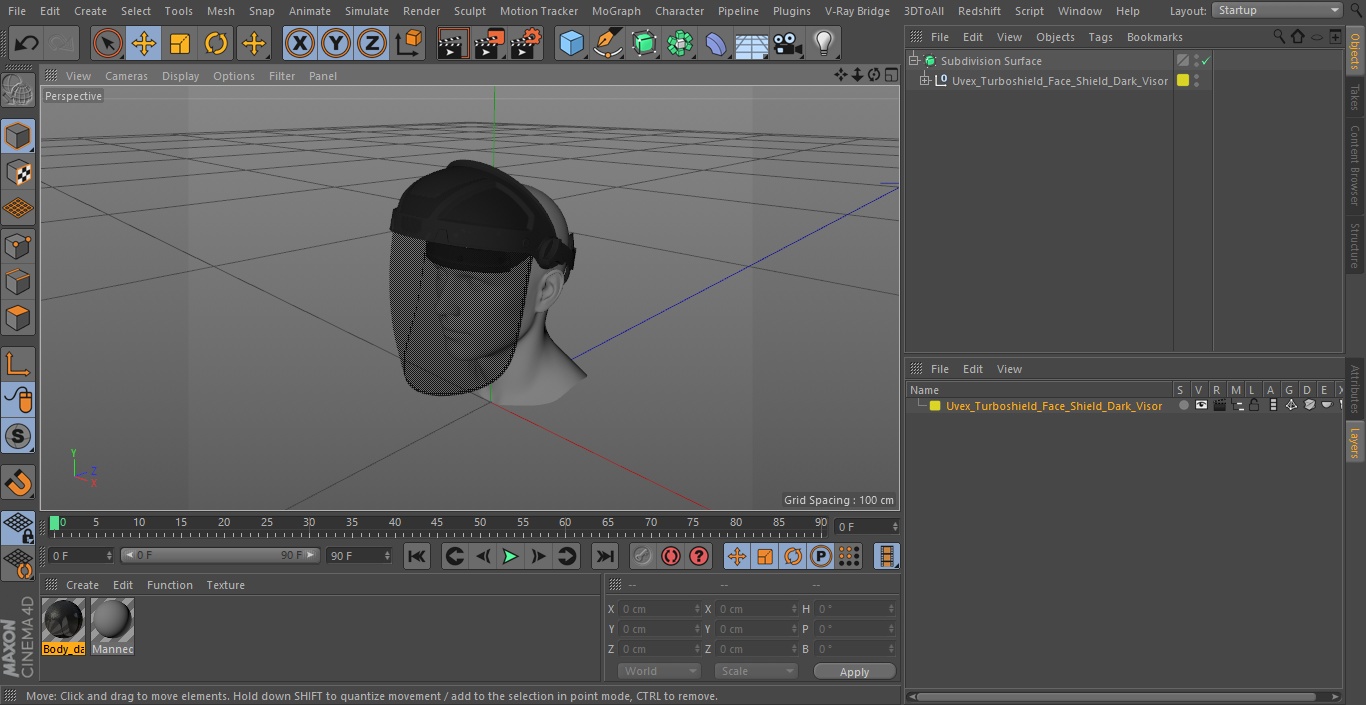Viewport: 1366px width, 705px height.
Task: Click the Apply button in coordinates
Action: (854, 672)
